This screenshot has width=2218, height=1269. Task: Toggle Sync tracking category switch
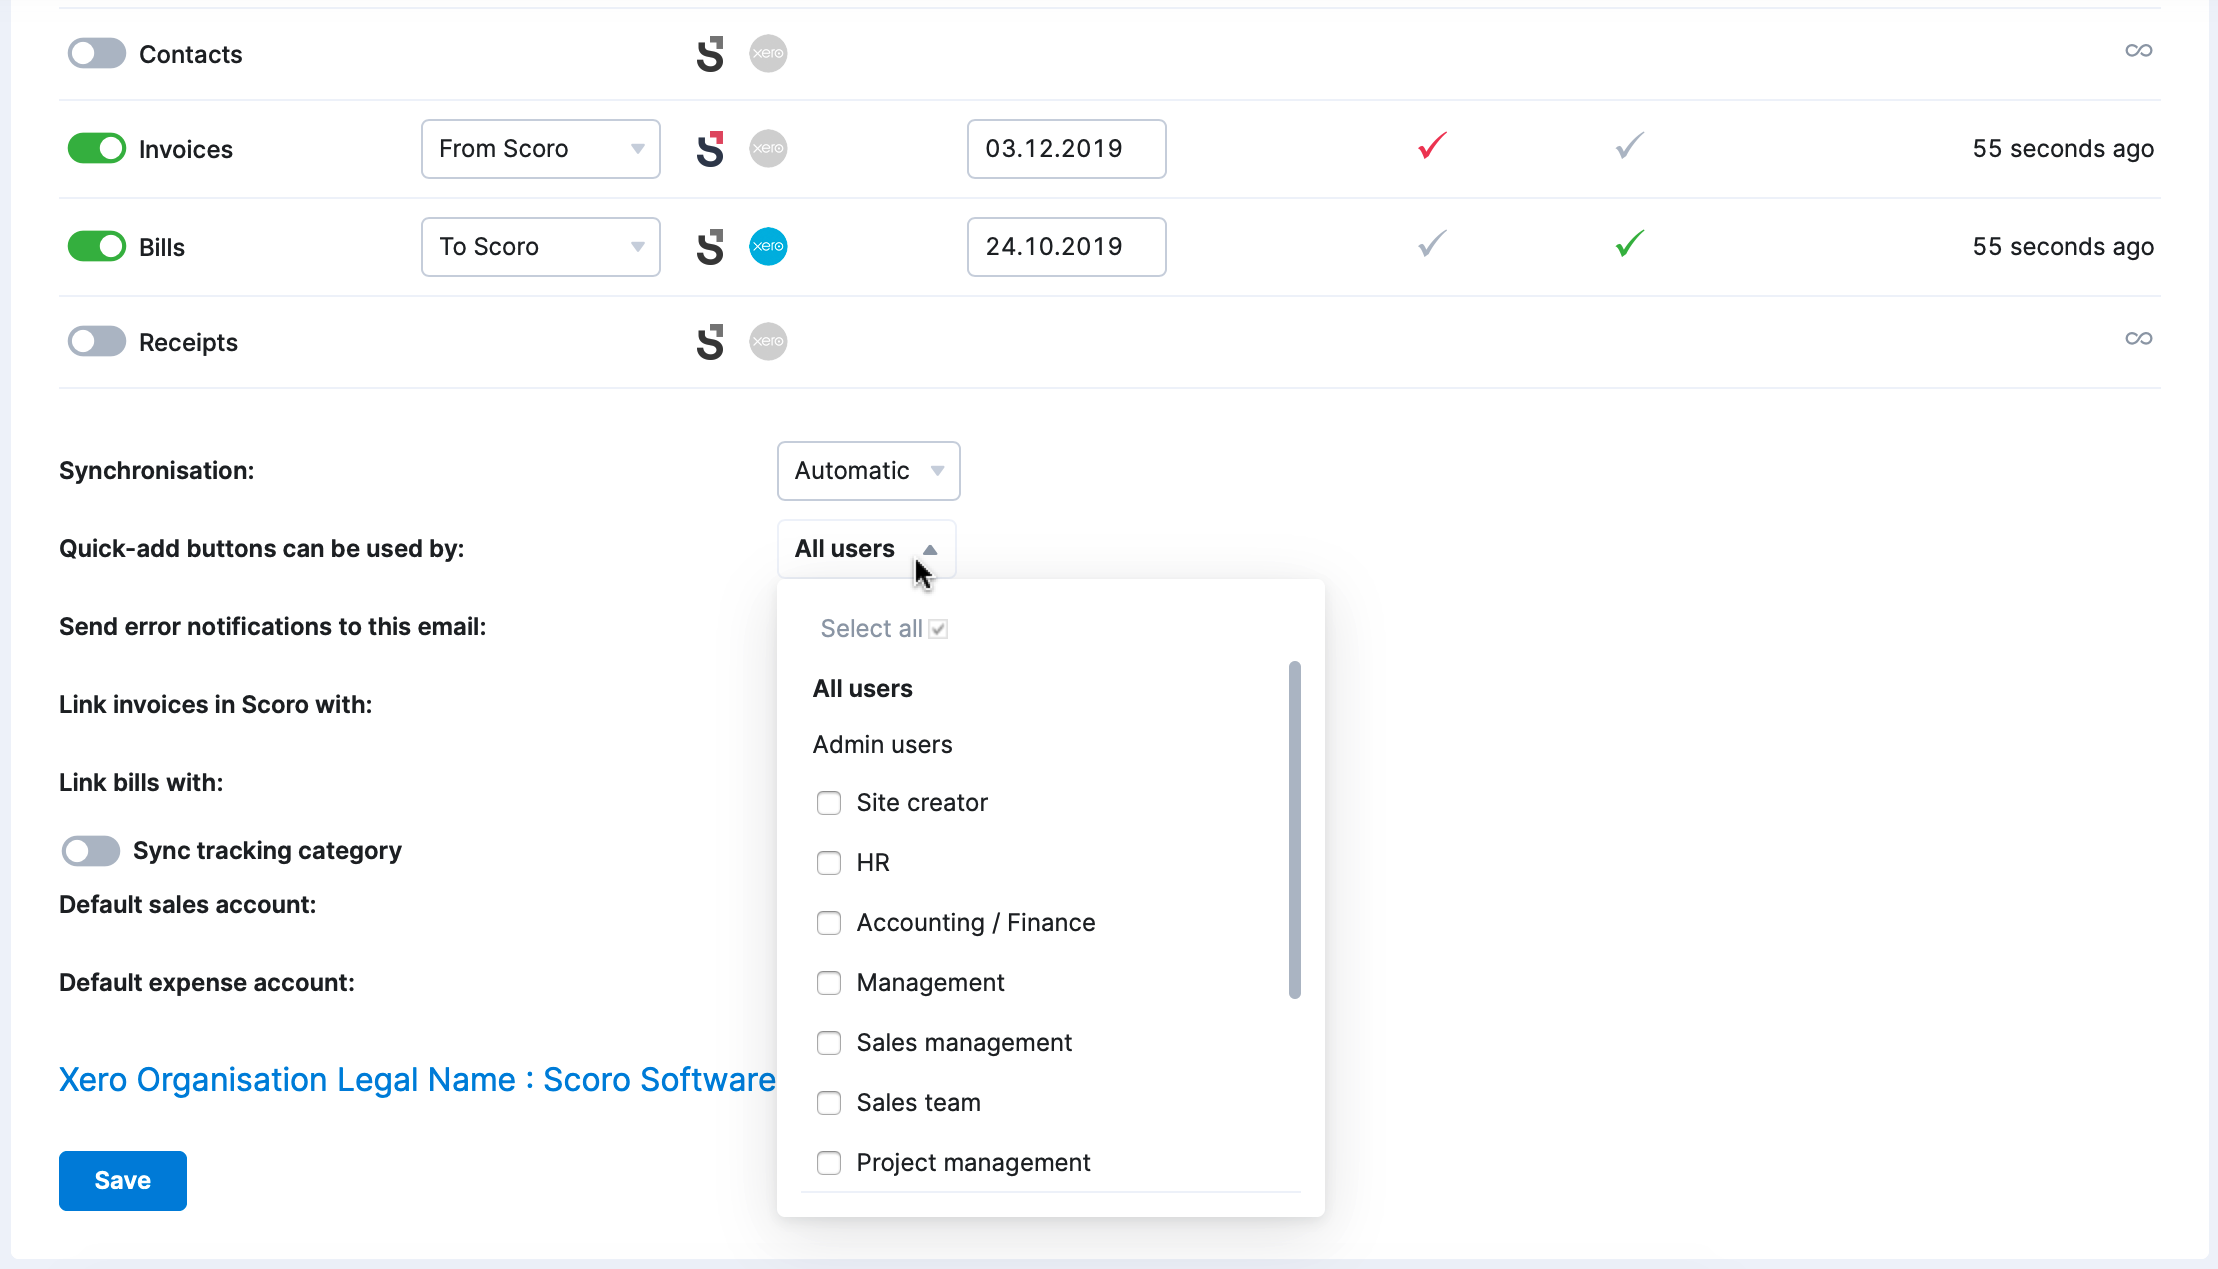(x=91, y=851)
